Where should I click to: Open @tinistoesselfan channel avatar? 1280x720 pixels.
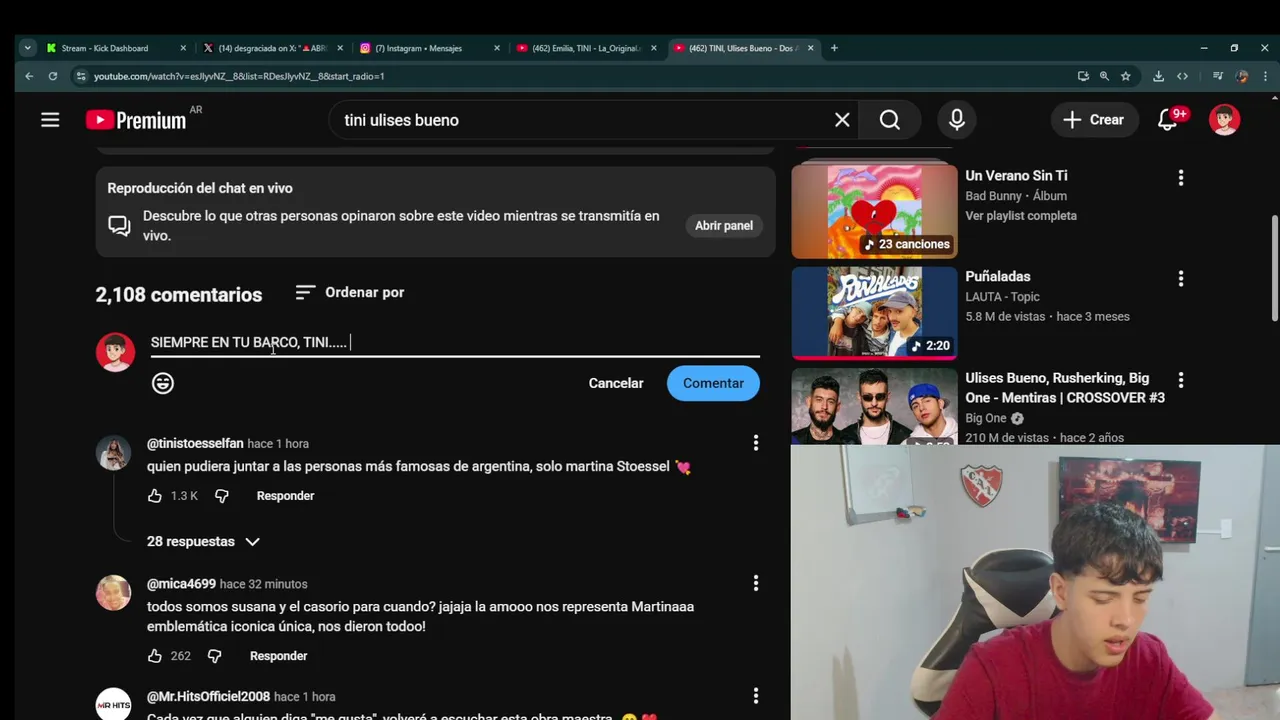tap(113, 453)
